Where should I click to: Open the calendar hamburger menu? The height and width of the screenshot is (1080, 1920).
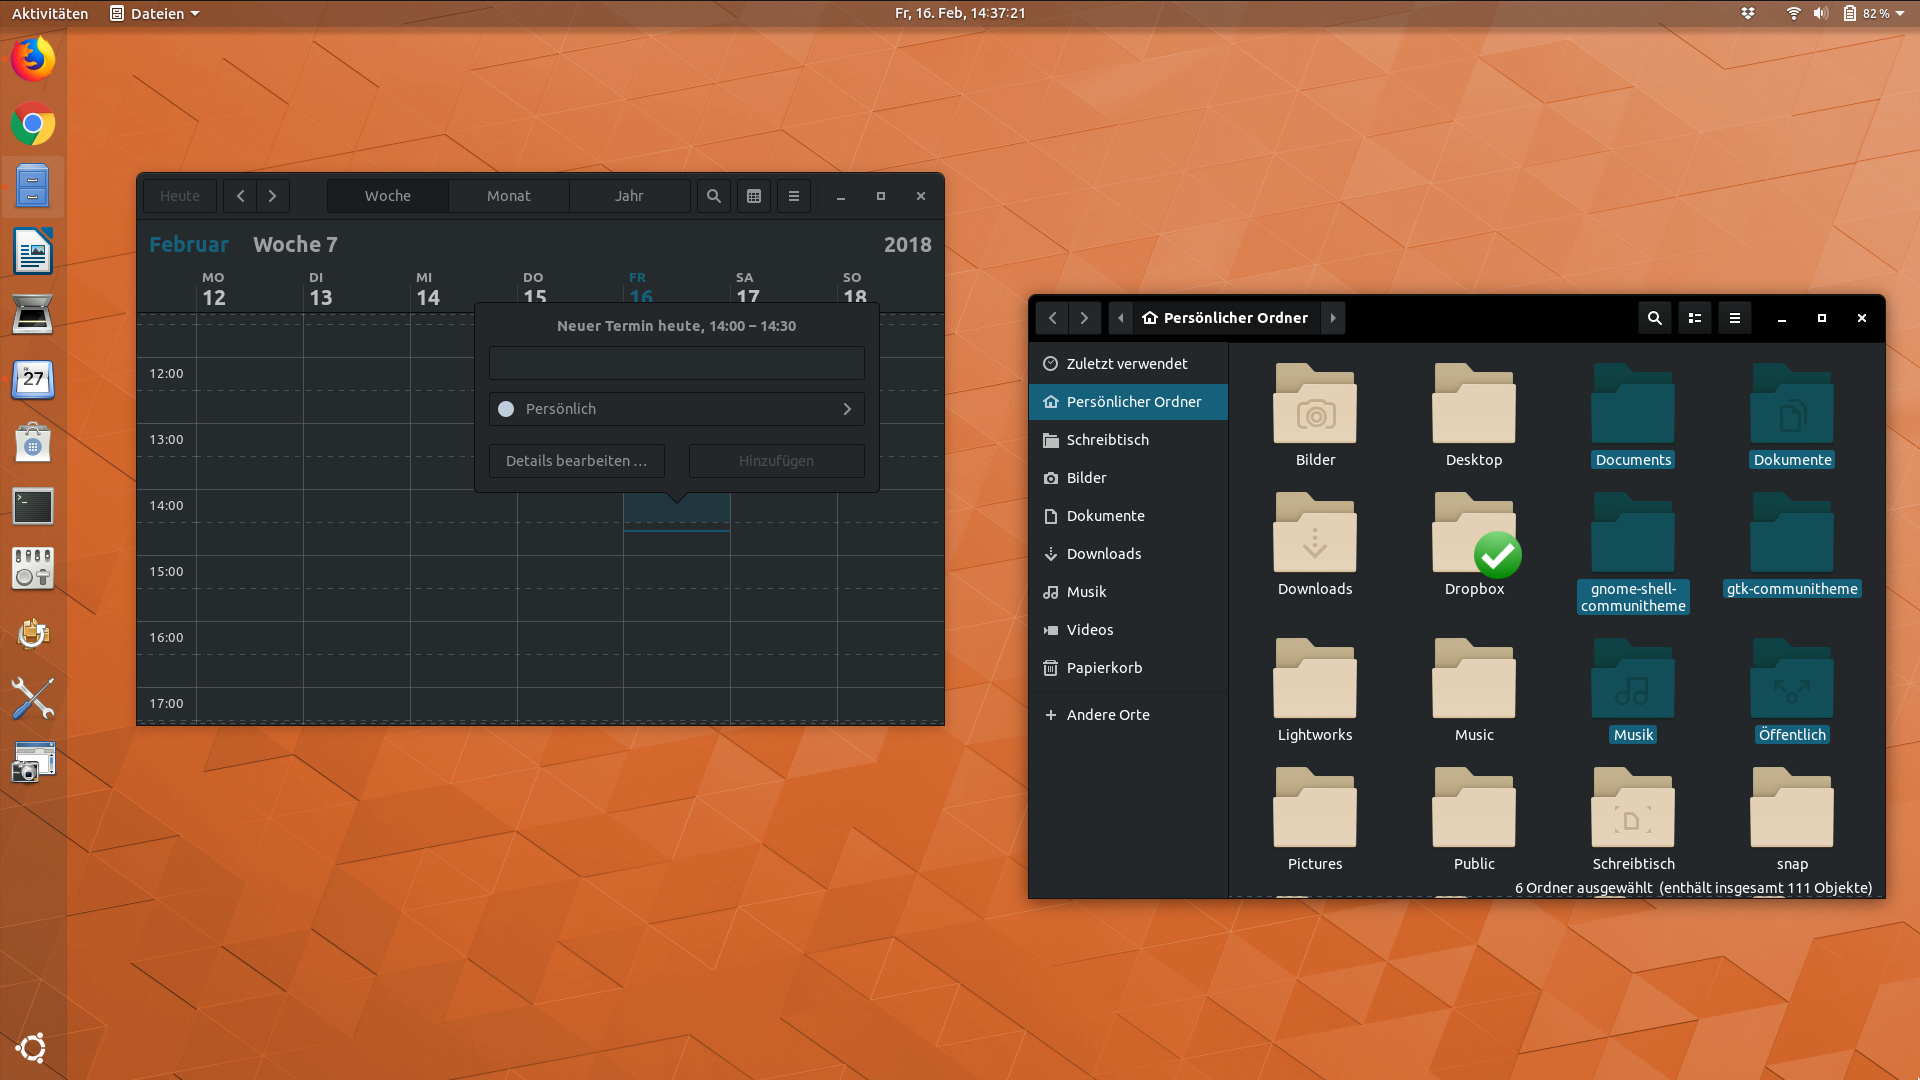coord(794,196)
